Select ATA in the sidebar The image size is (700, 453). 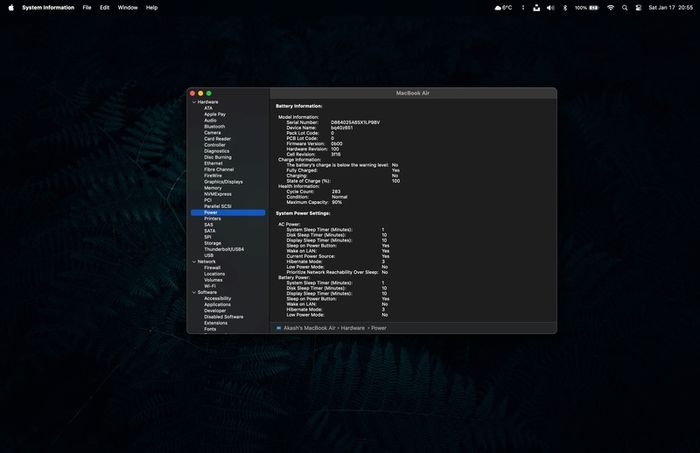(208, 108)
